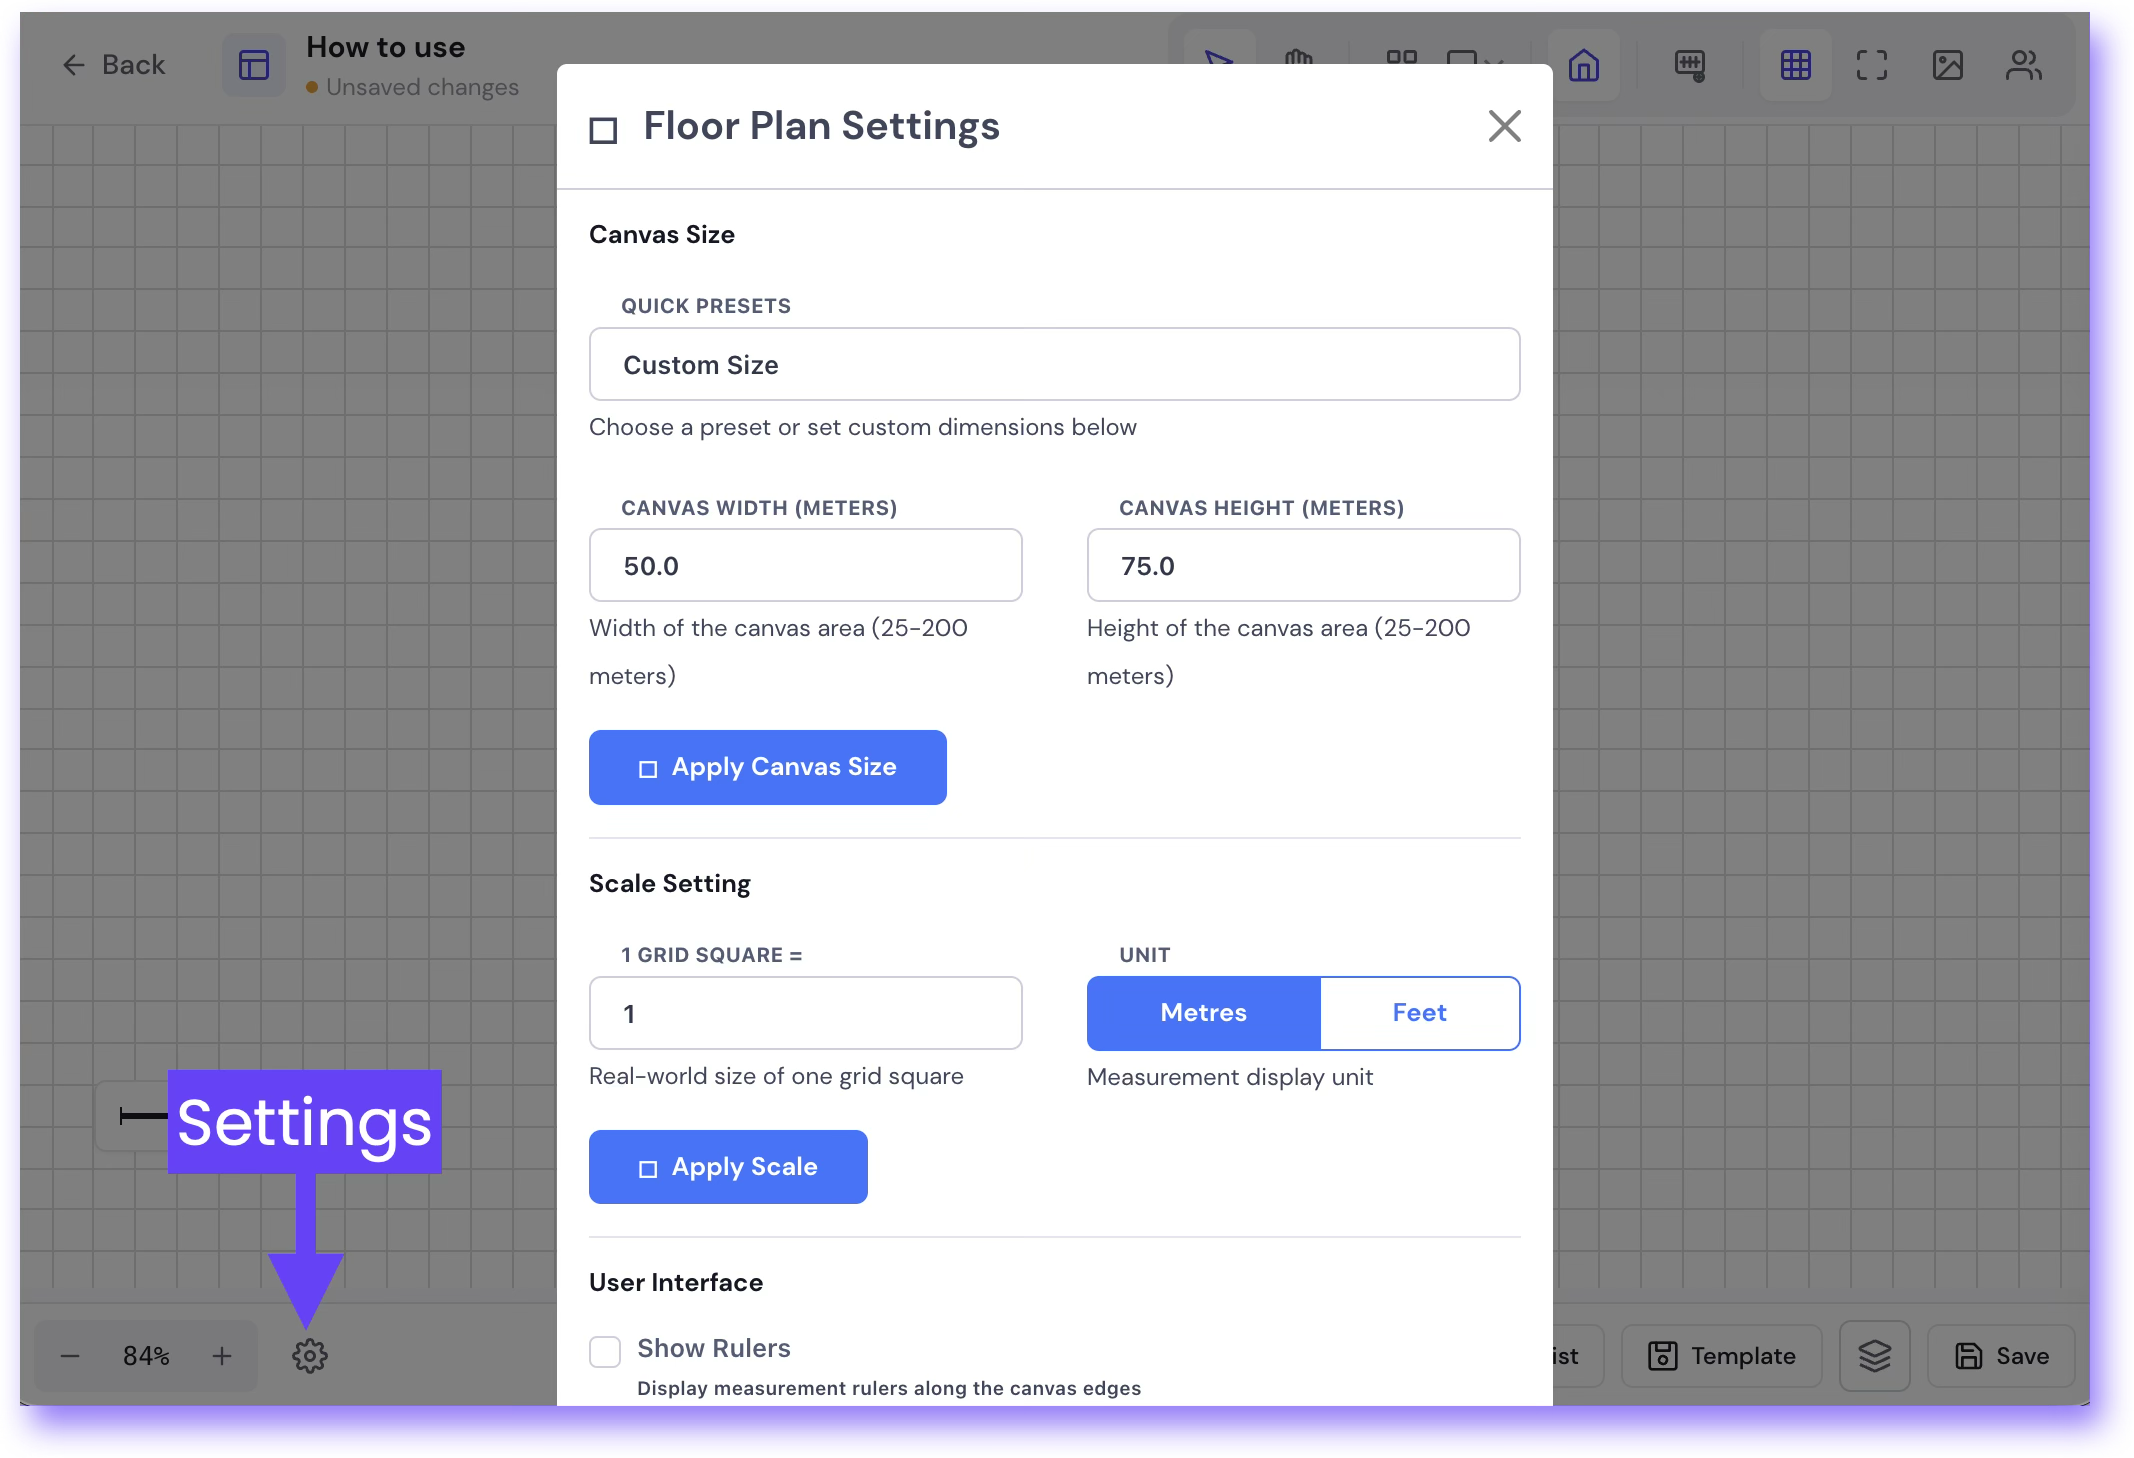
Task: Click the "How to use" plan title
Action: (x=385, y=47)
